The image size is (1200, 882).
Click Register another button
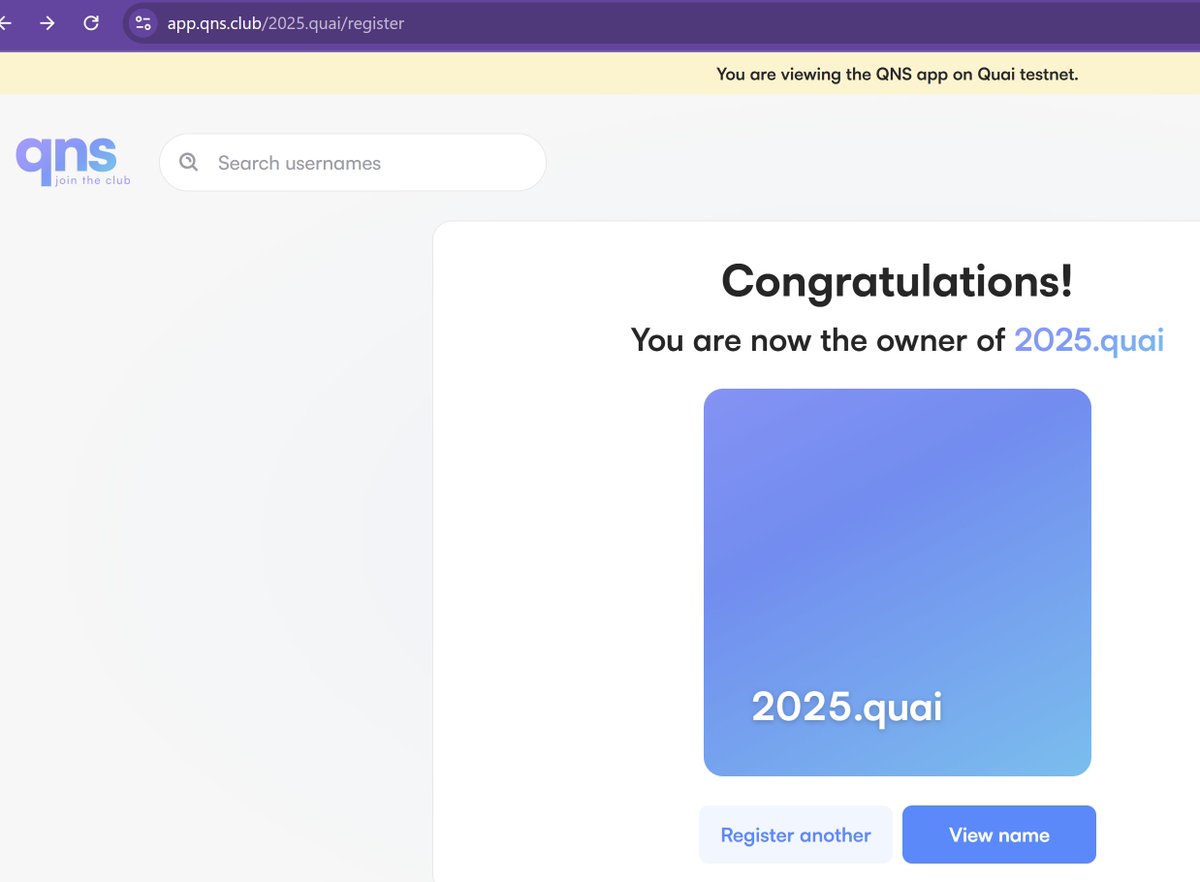[795, 835]
